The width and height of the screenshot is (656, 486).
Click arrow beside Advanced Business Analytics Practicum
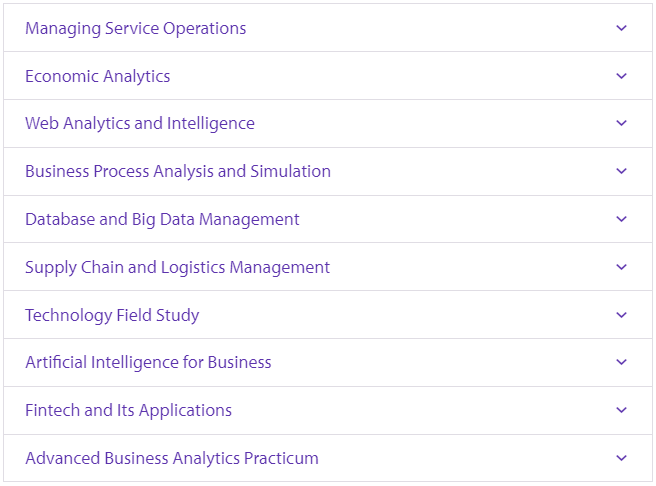[622, 458]
